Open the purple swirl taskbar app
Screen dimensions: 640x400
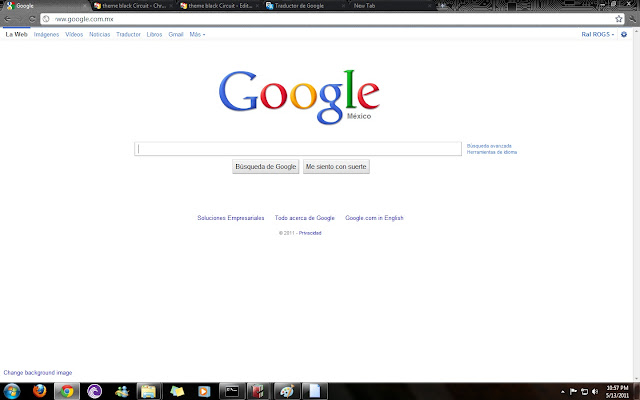click(x=94, y=391)
